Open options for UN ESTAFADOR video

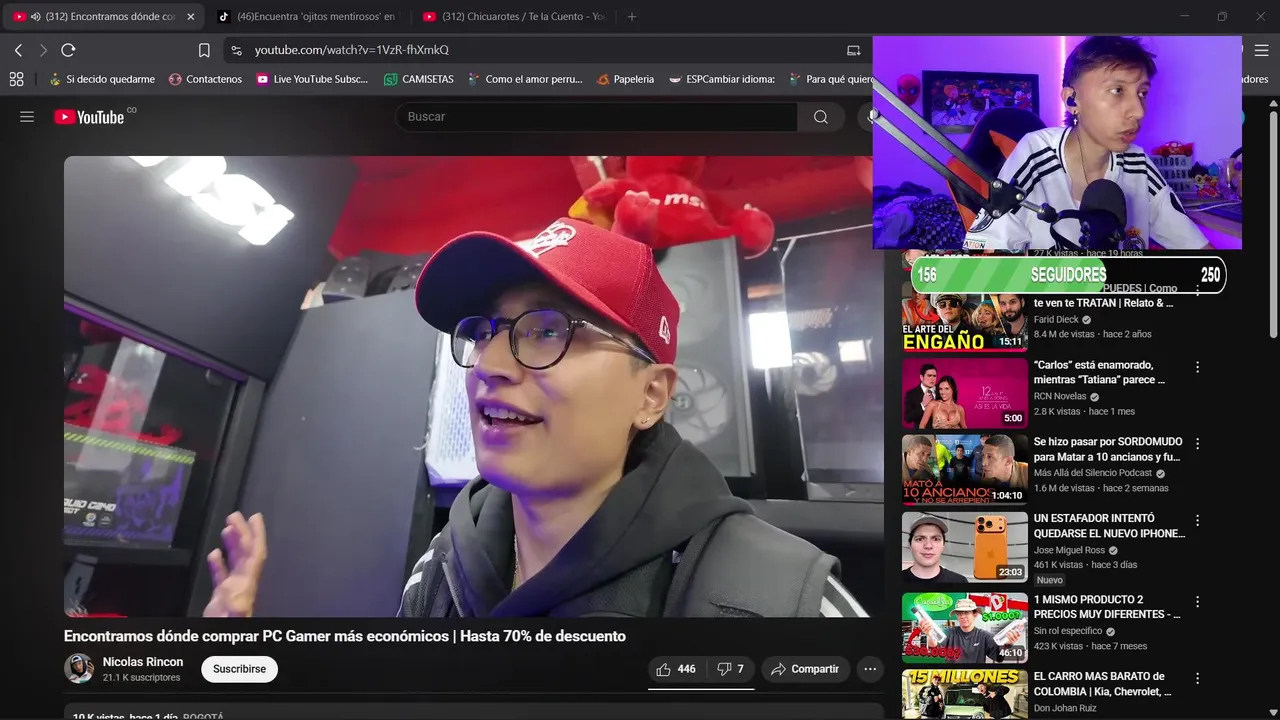click(x=1197, y=520)
